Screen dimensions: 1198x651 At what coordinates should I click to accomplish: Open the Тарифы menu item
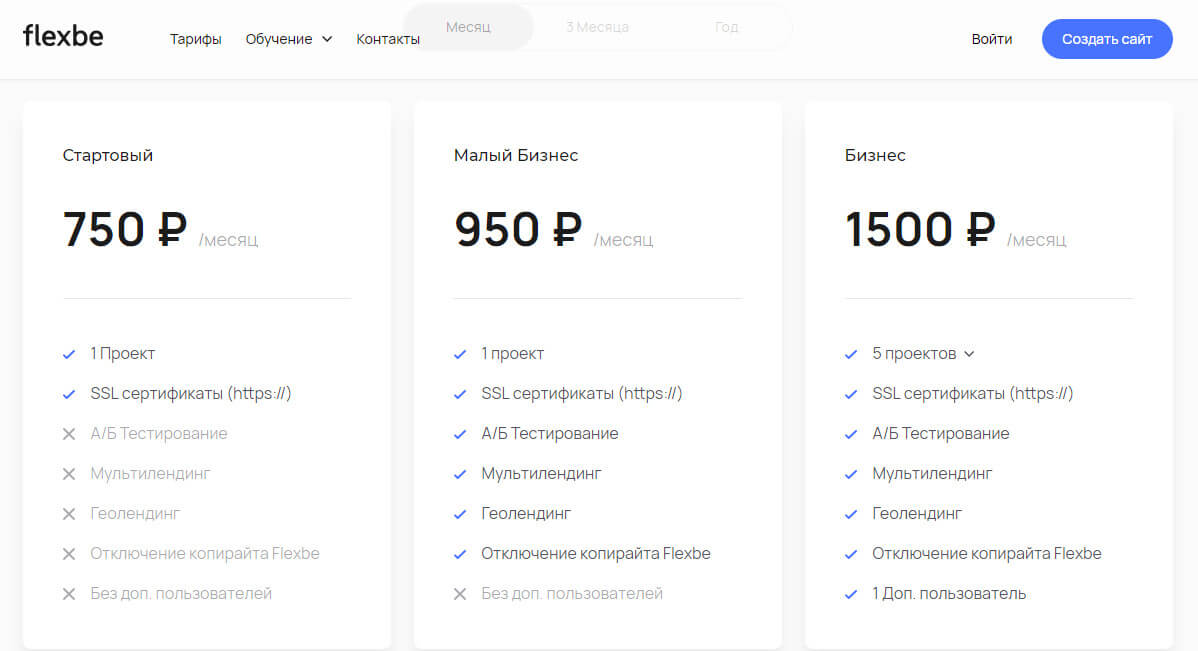[x=196, y=39]
